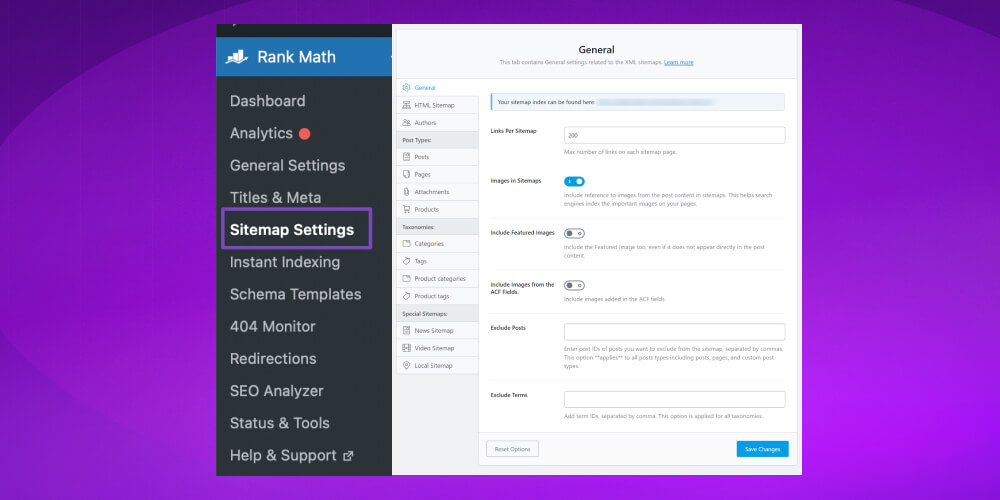Select the Categories taxonomy tab

437,244
